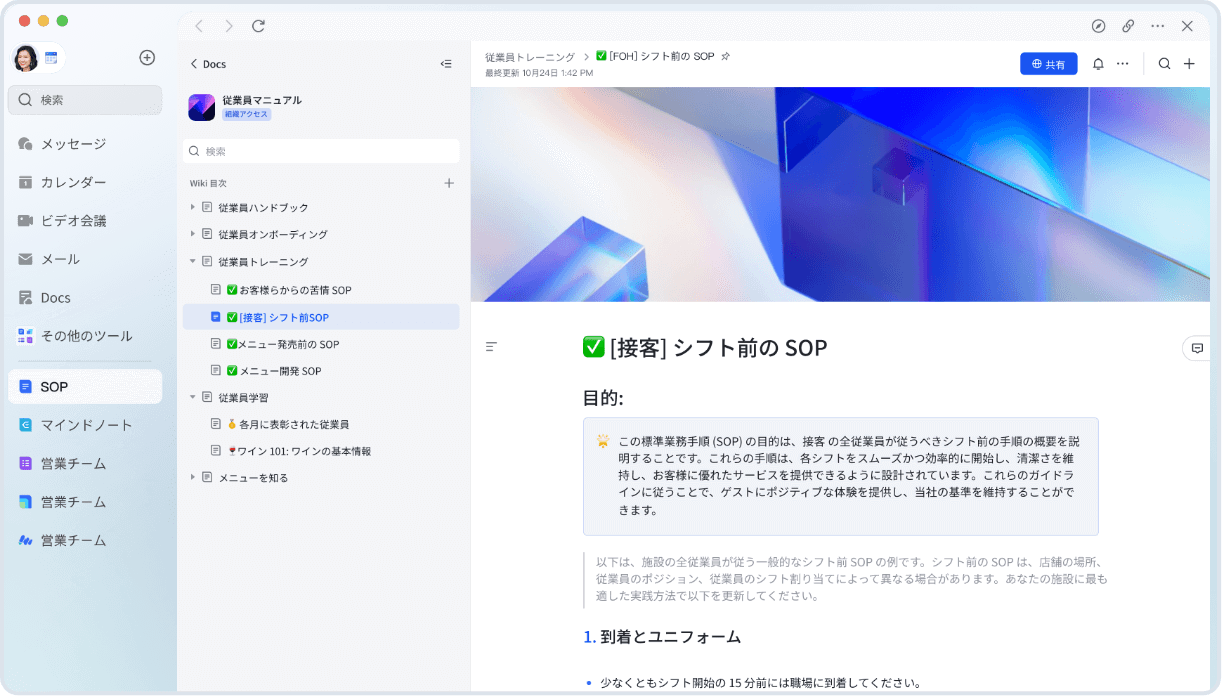Expand the メニューを知る tree node
Image resolution: width=1222 pixels, height=696 pixels.
click(x=193, y=478)
